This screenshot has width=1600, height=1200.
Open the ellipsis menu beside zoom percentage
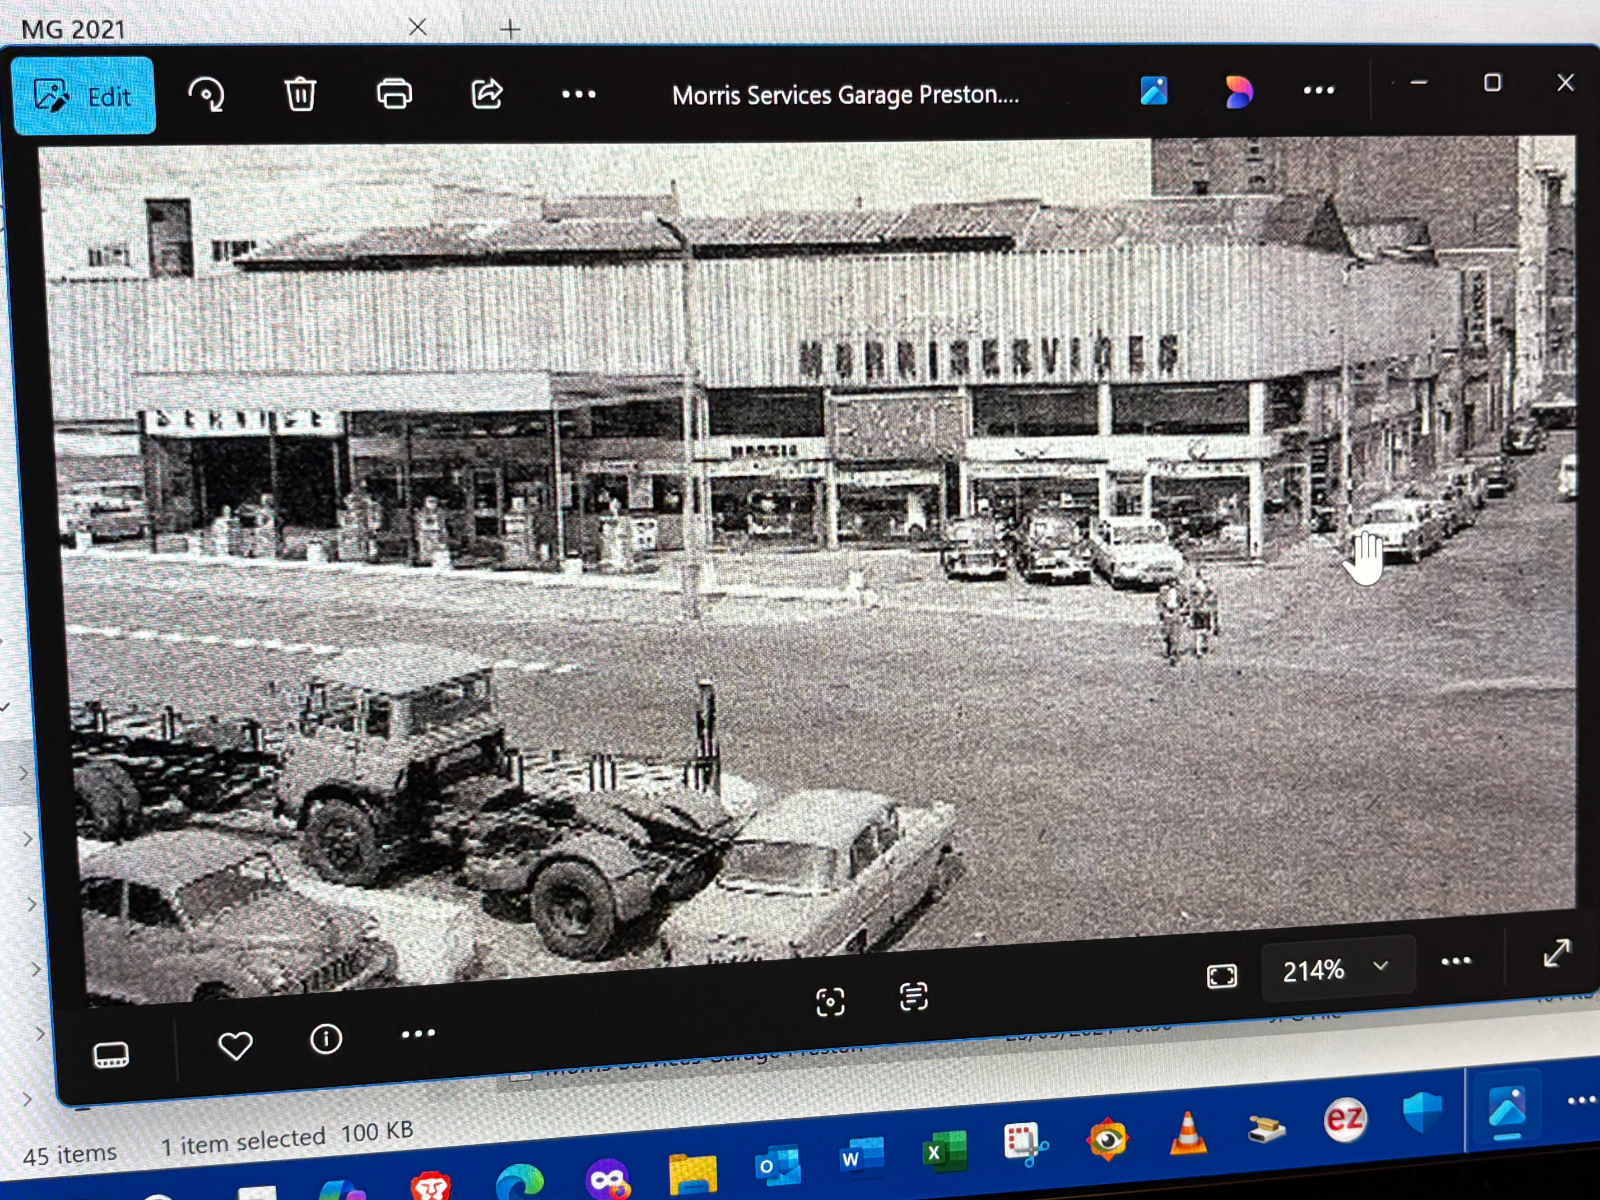click(1456, 961)
